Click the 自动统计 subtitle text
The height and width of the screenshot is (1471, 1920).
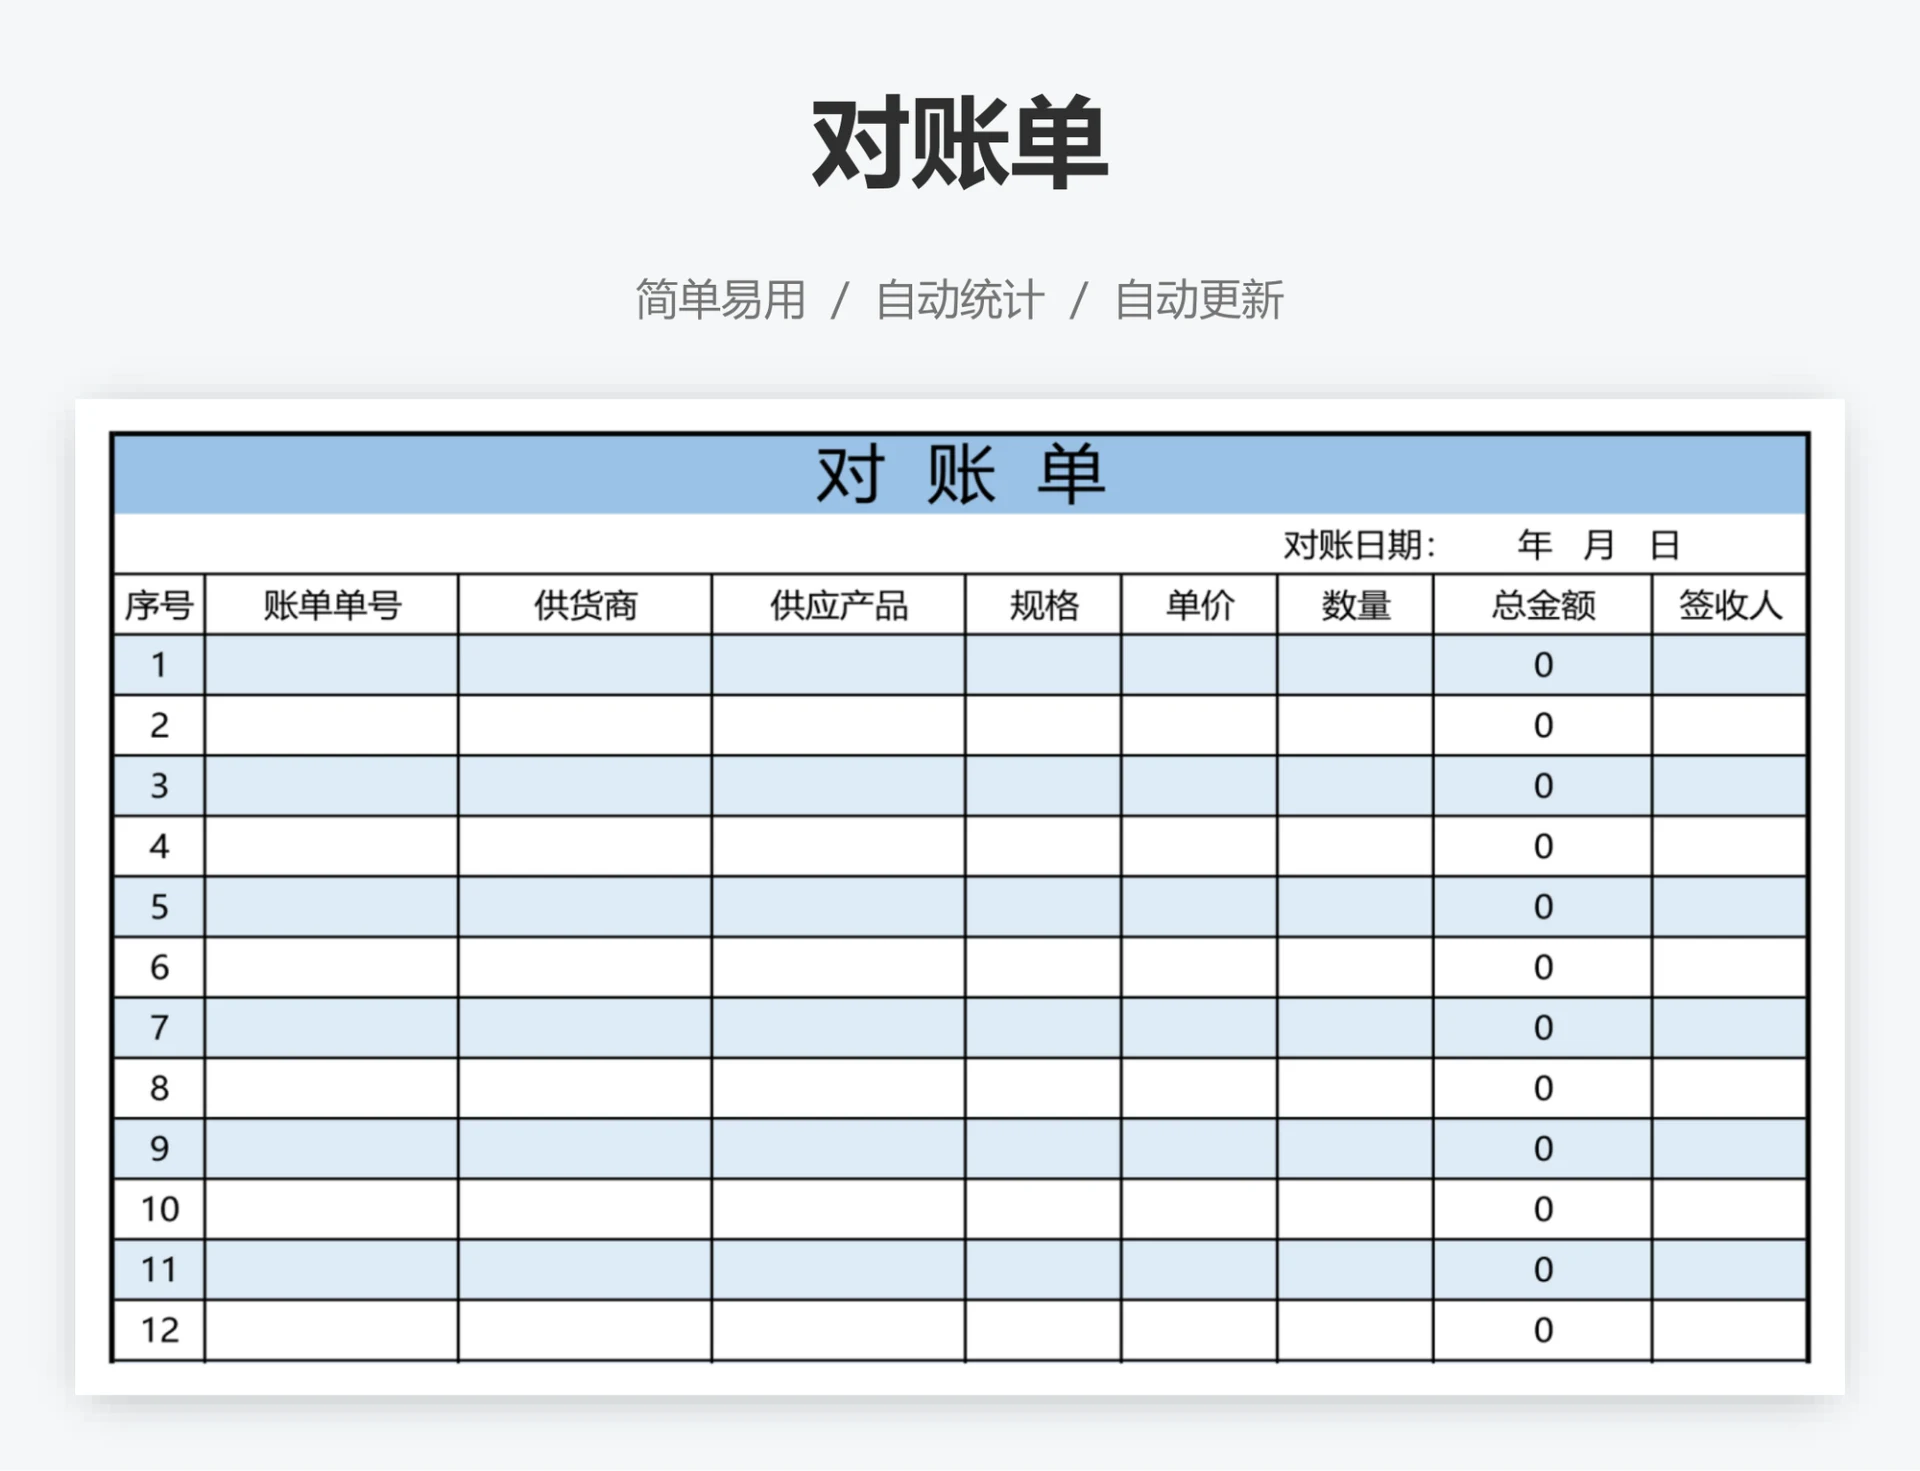click(960, 296)
